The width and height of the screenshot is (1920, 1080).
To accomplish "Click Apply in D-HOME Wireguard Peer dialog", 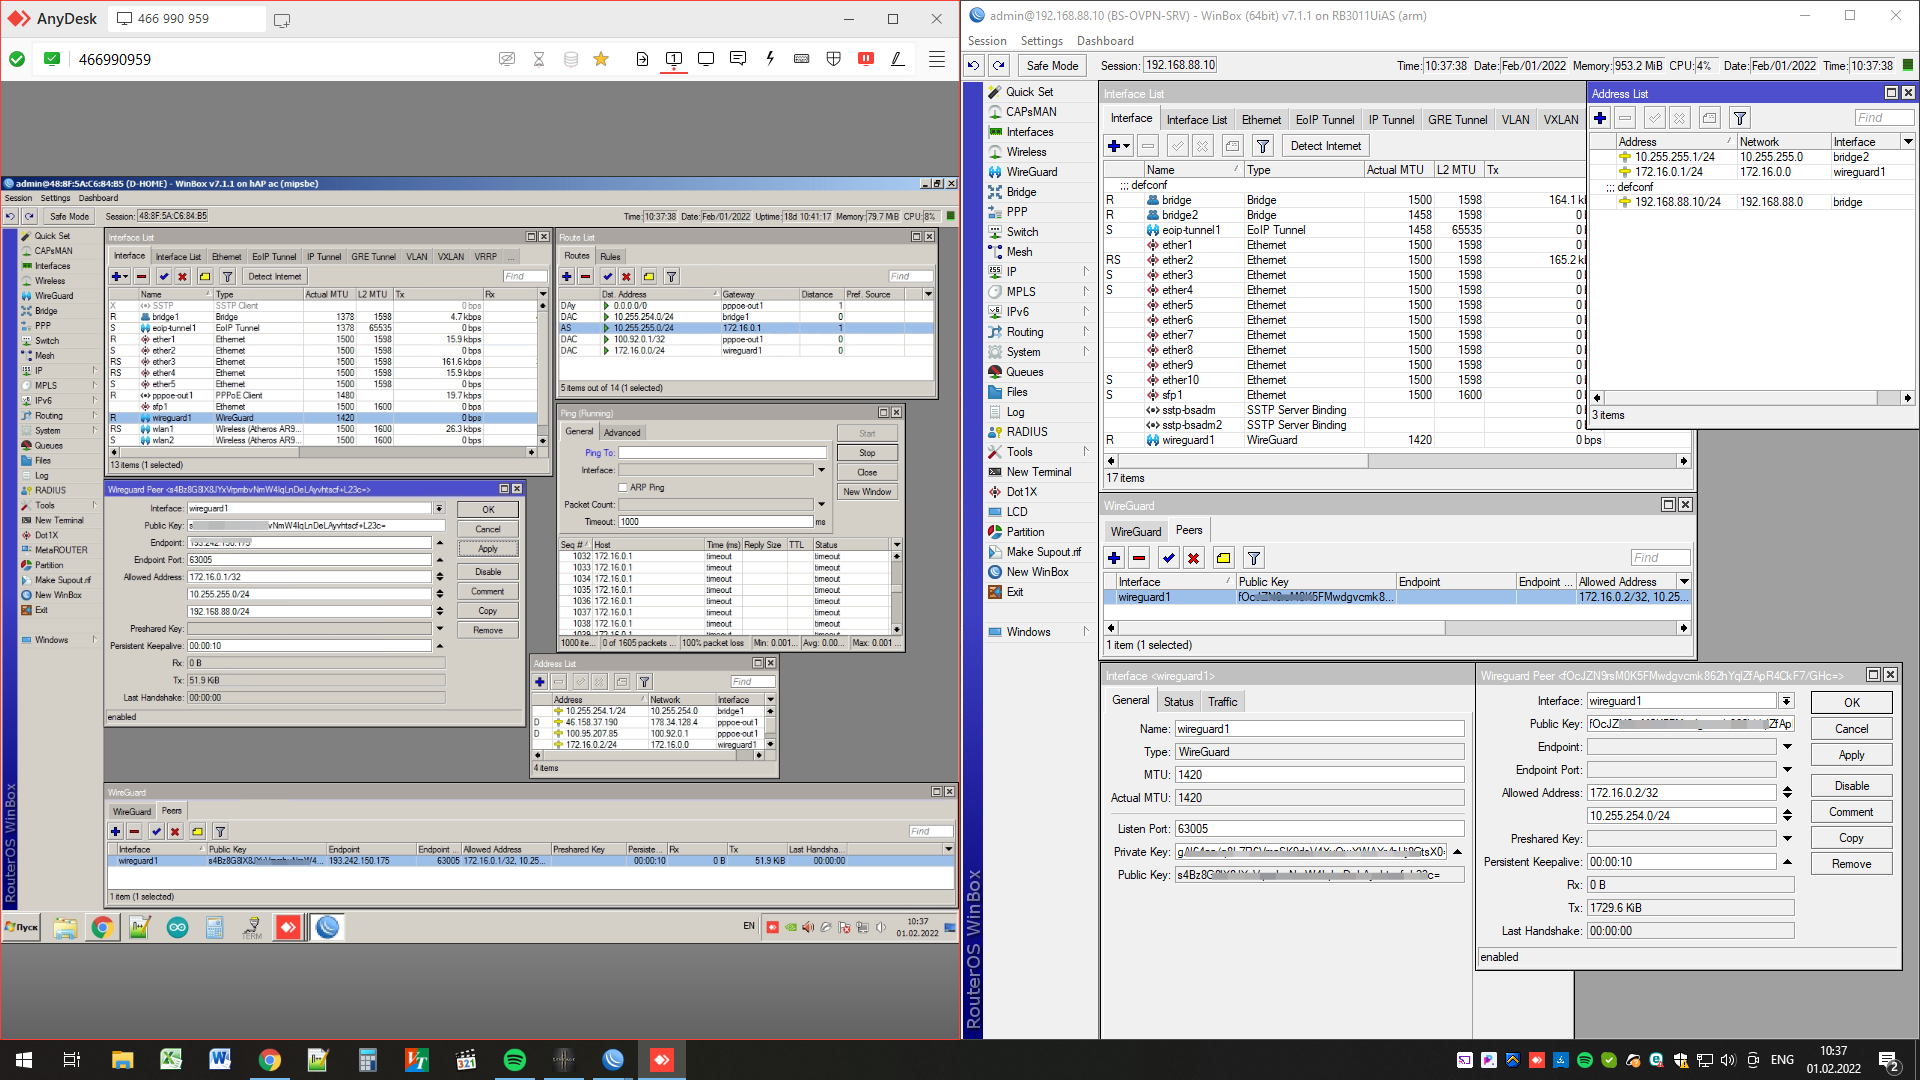I will pos(488,549).
